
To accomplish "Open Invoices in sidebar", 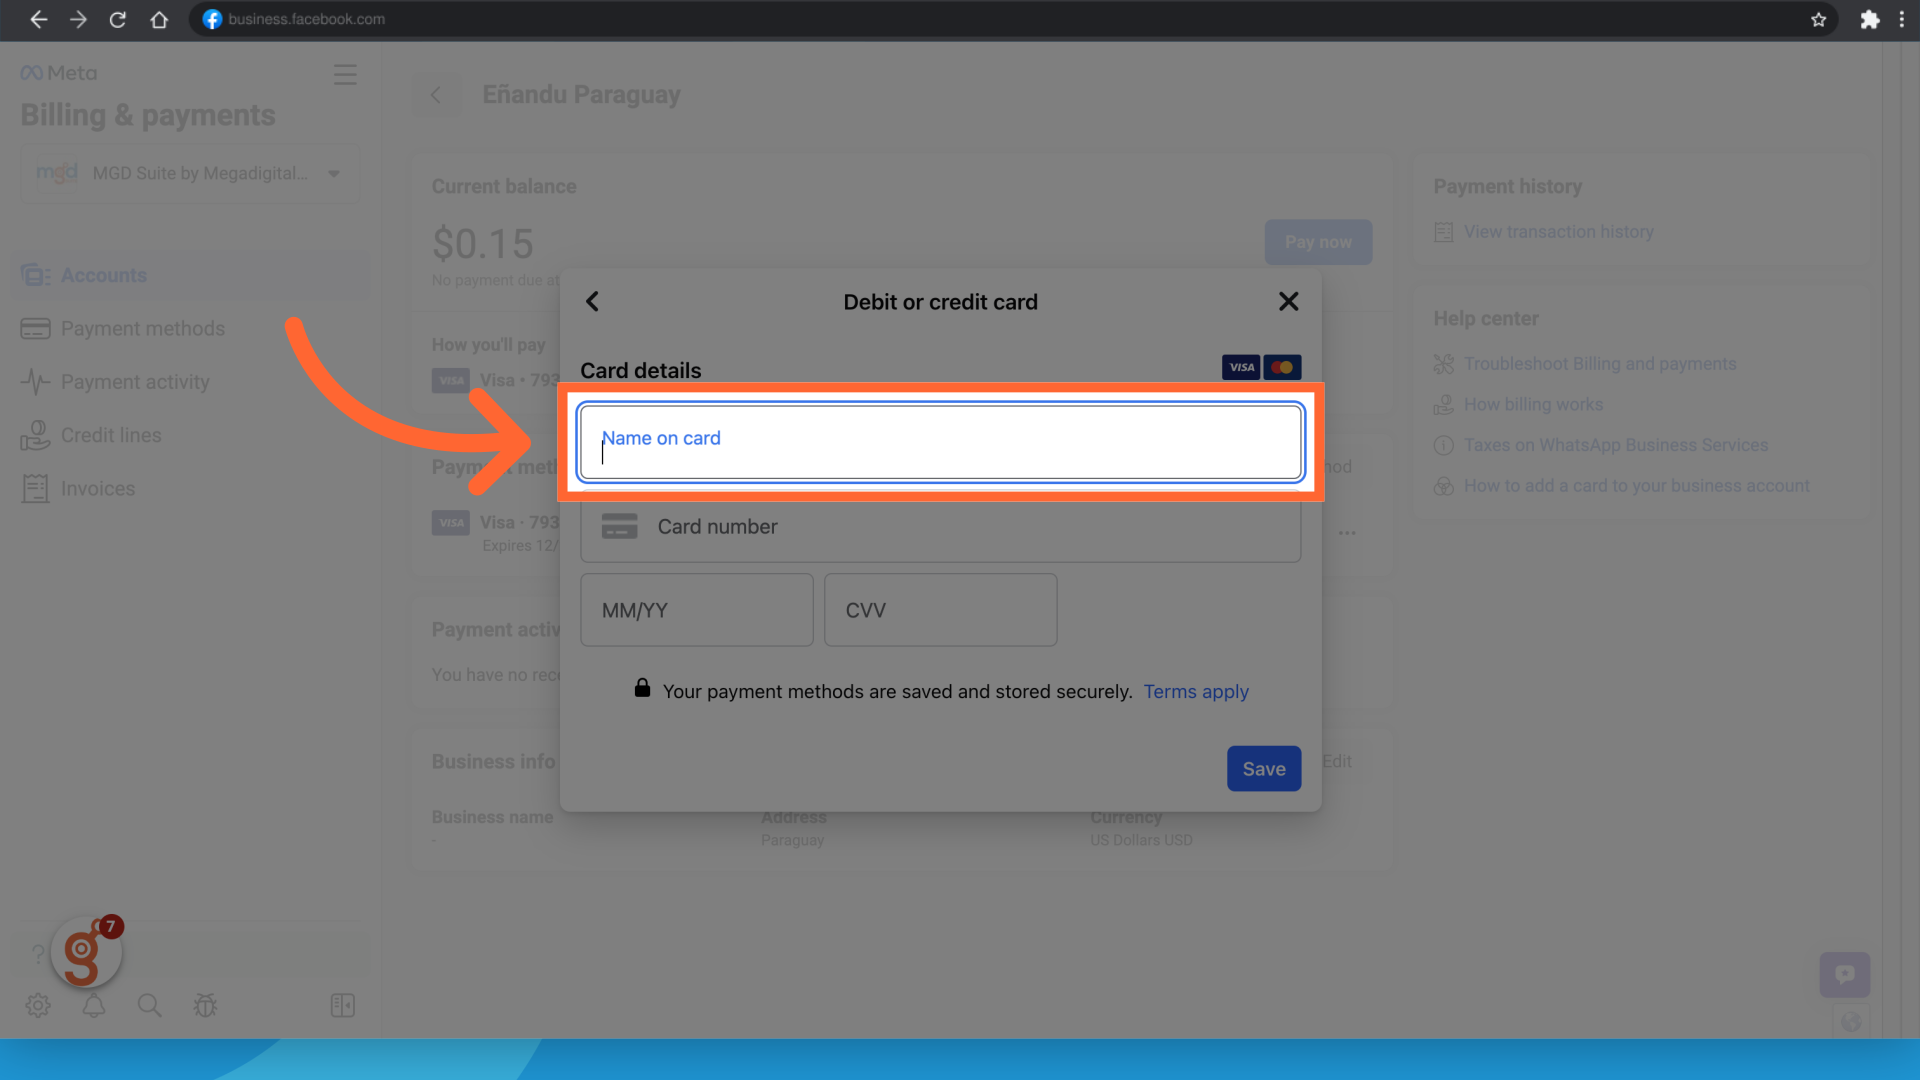I will tap(97, 489).
